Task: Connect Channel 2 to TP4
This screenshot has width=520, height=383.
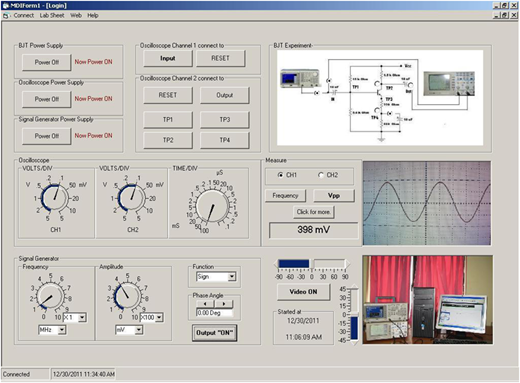Action: 225,140
